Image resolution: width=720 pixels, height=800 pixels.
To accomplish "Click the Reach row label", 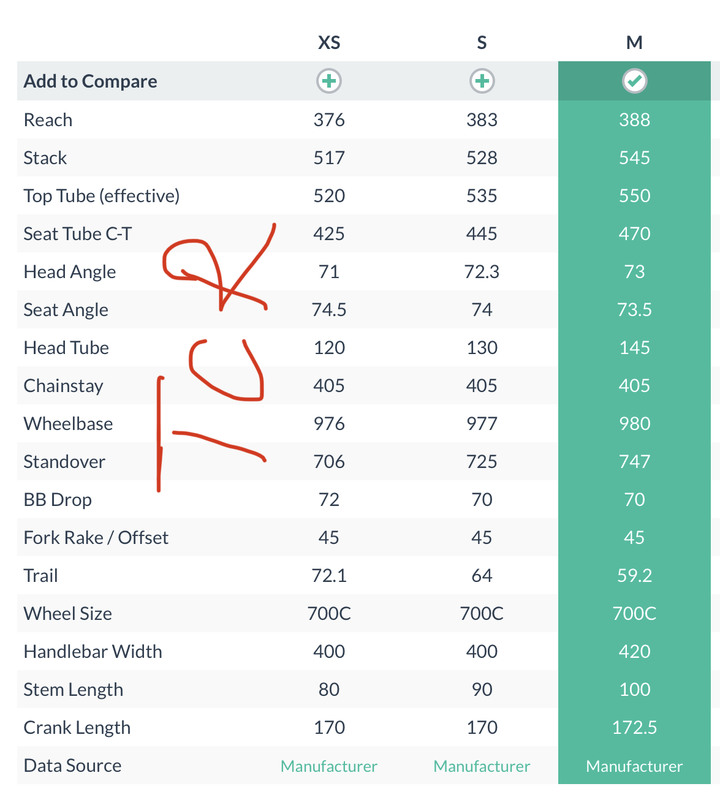I will (48, 120).
